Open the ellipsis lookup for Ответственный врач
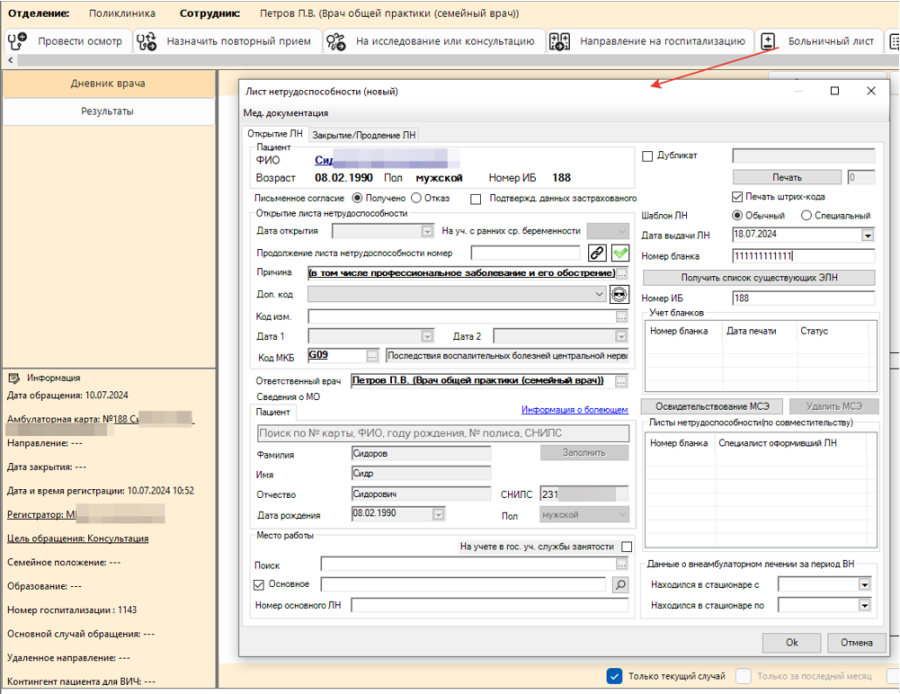900x694 pixels. [x=622, y=381]
